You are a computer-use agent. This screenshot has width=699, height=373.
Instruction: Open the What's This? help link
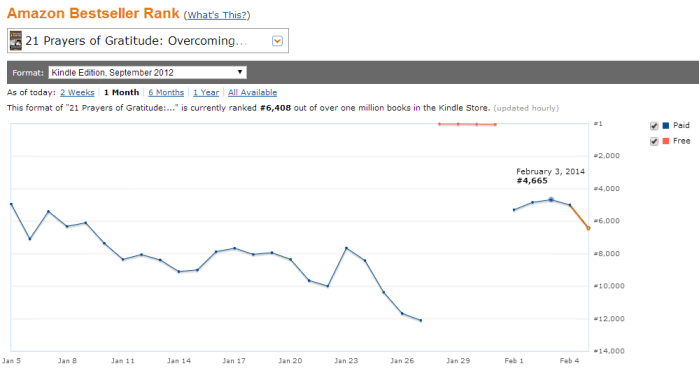coord(217,15)
